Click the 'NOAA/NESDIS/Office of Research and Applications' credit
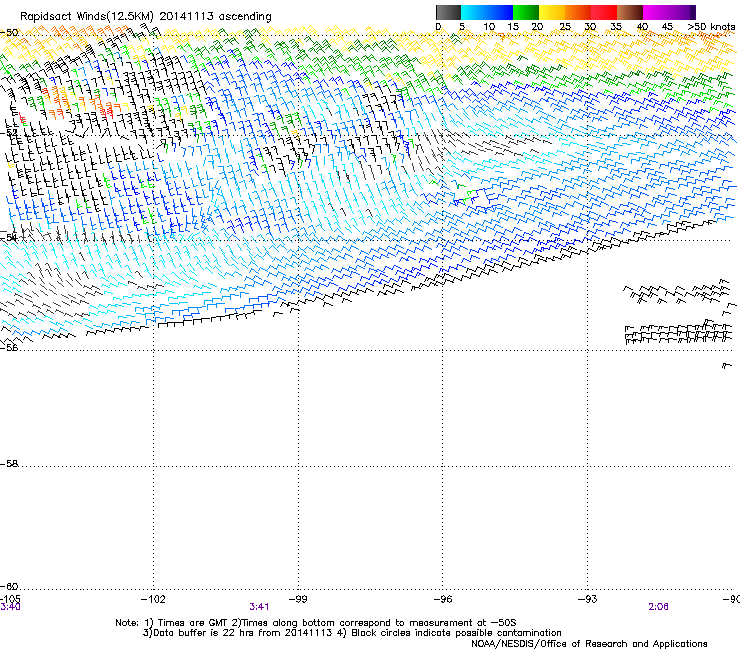Viewport: 740px width, 650px height. tap(589, 643)
